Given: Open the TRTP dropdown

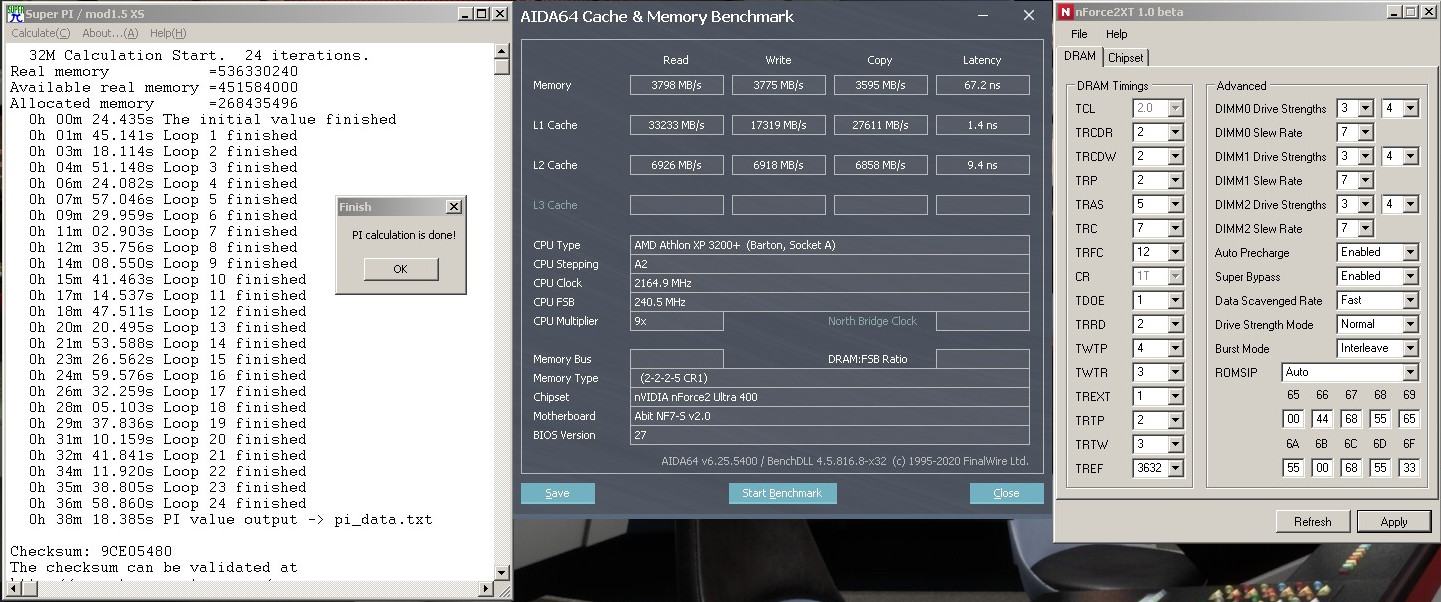Looking at the screenshot, I should pos(1175,420).
